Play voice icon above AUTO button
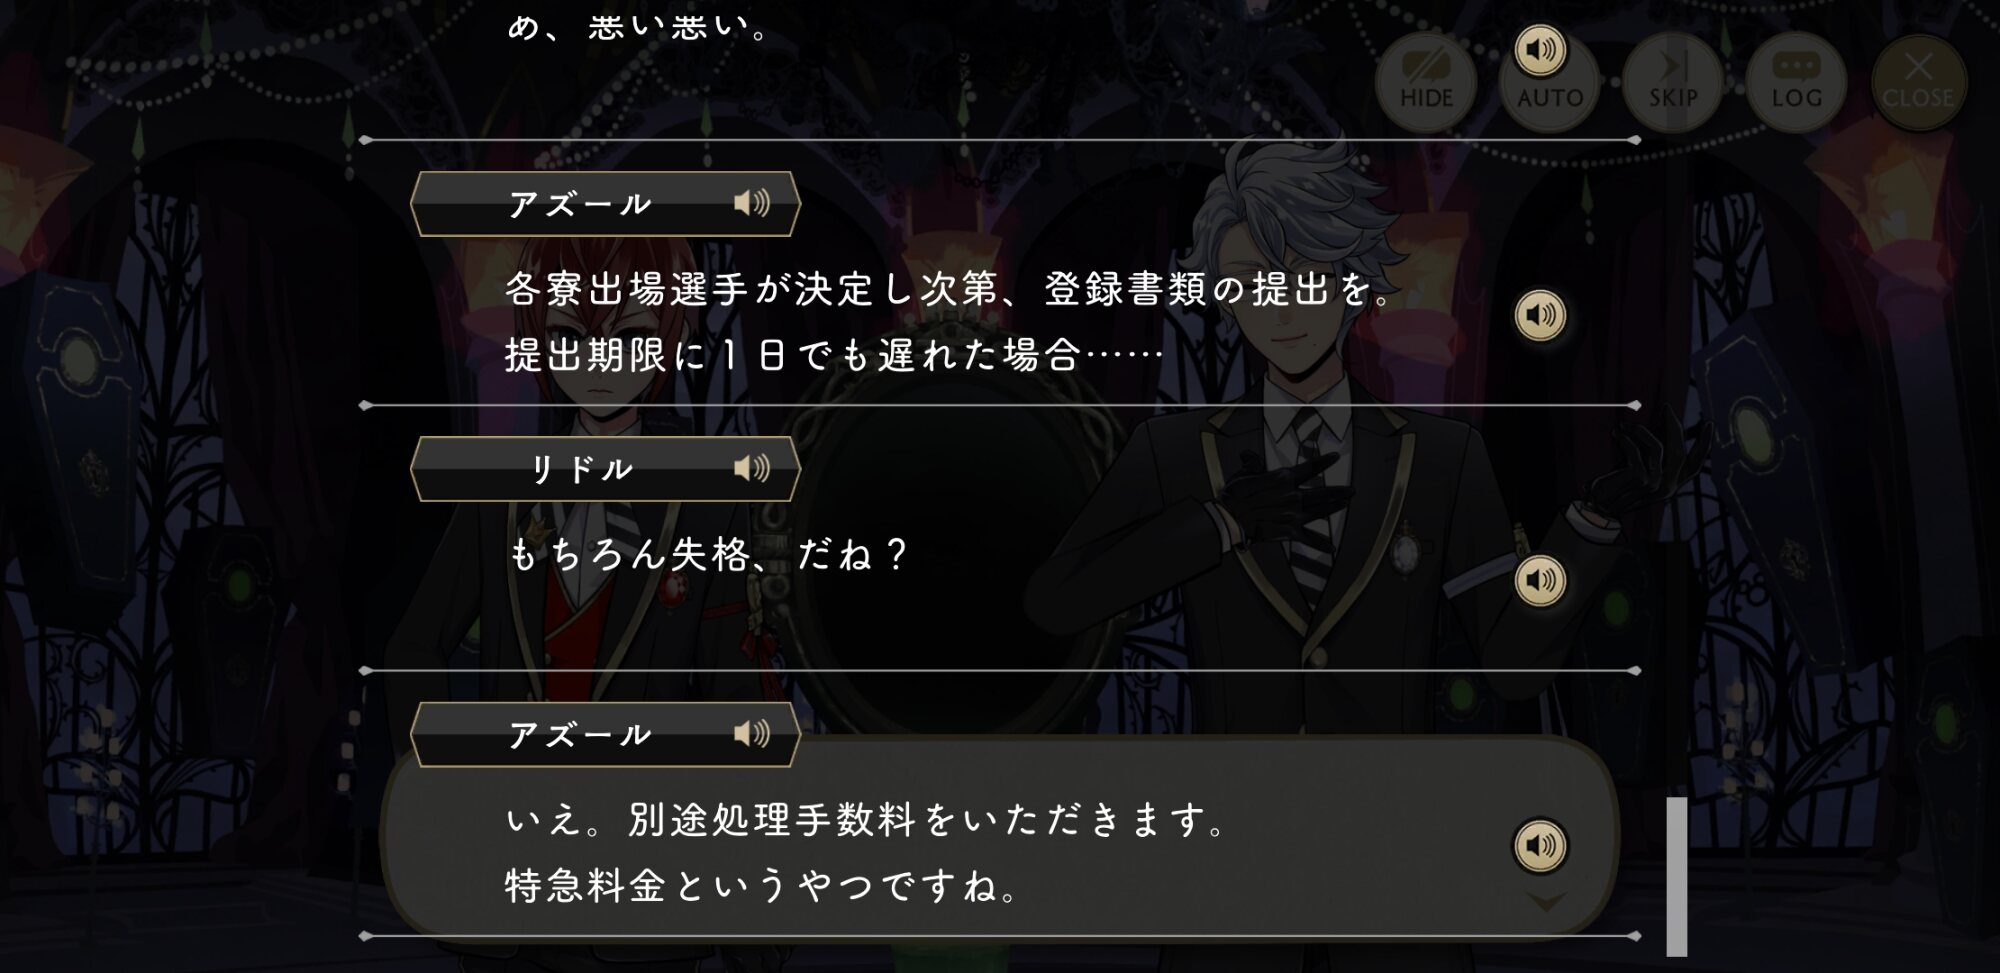The height and width of the screenshot is (973, 2000). click(1540, 50)
